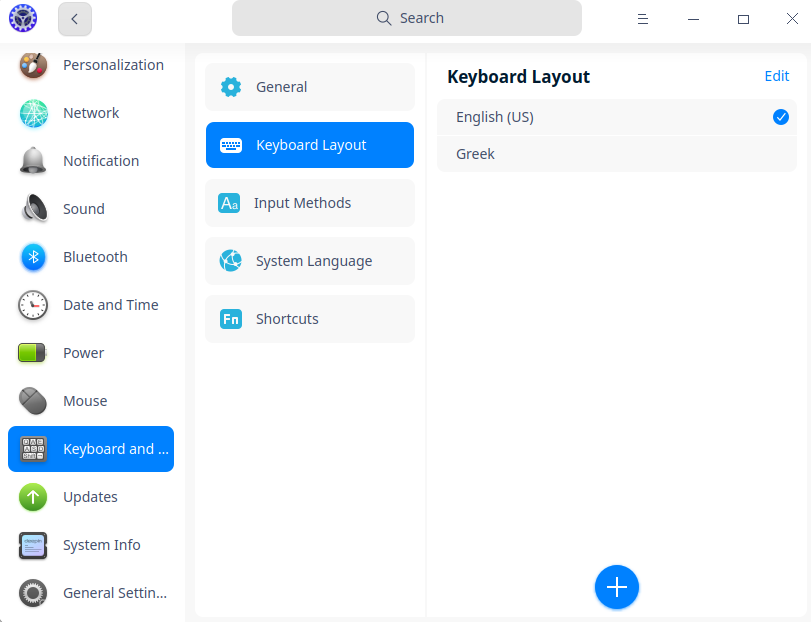The height and width of the screenshot is (622, 811).
Task: Switch to Keyboard and Language section
Action: pyautogui.click(x=90, y=449)
